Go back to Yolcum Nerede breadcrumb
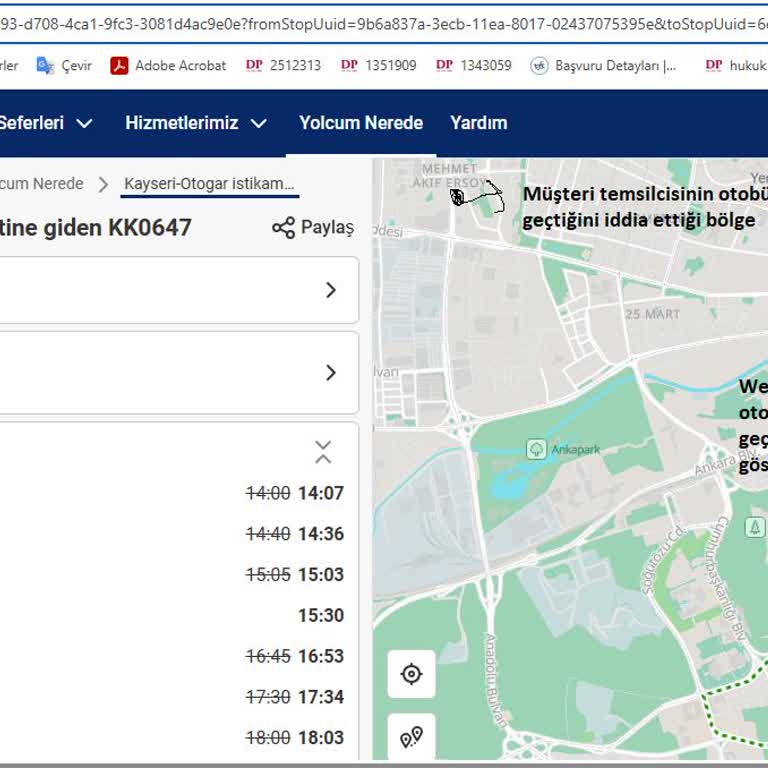The height and width of the screenshot is (768, 768). 42,184
